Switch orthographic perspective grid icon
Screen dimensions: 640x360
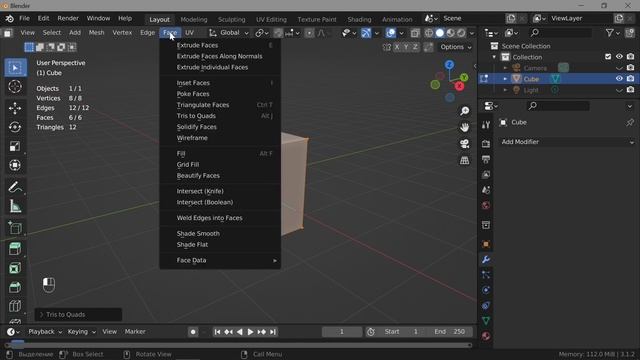coord(464,160)
